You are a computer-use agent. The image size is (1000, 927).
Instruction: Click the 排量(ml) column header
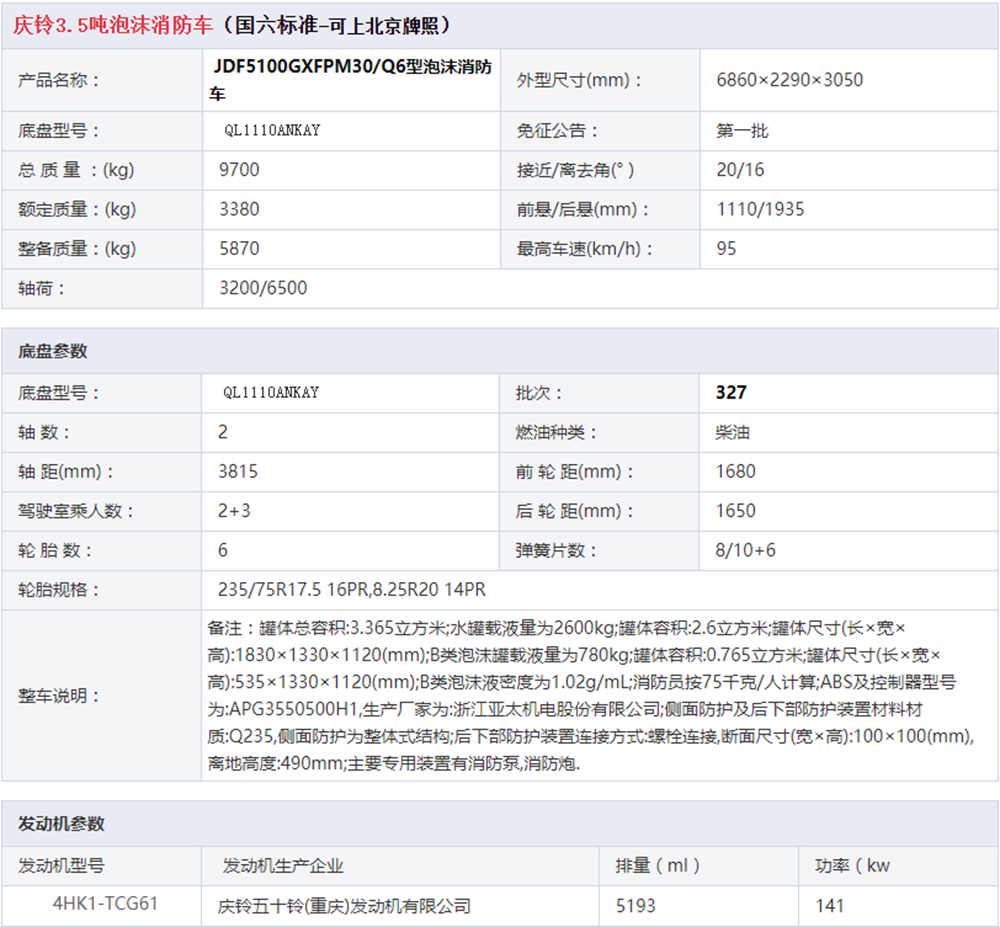658,865
